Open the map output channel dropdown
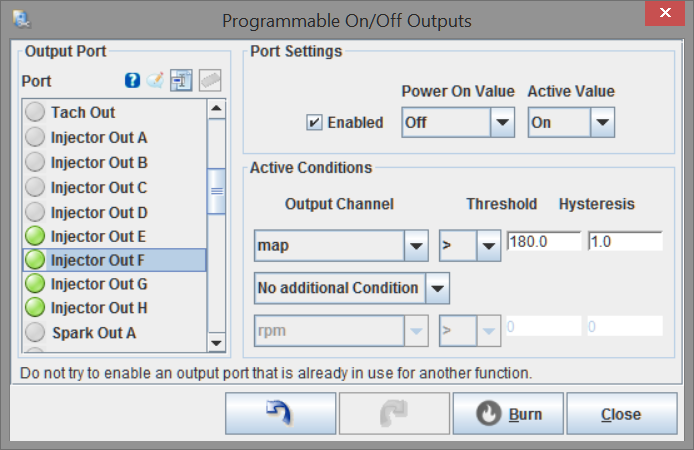 [341, 245]
